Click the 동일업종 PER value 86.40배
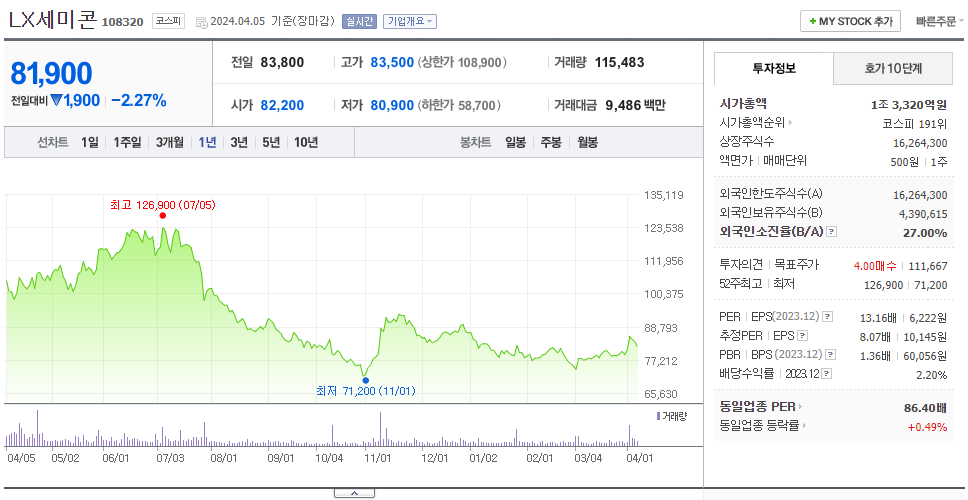 click(x=925, y=407)
